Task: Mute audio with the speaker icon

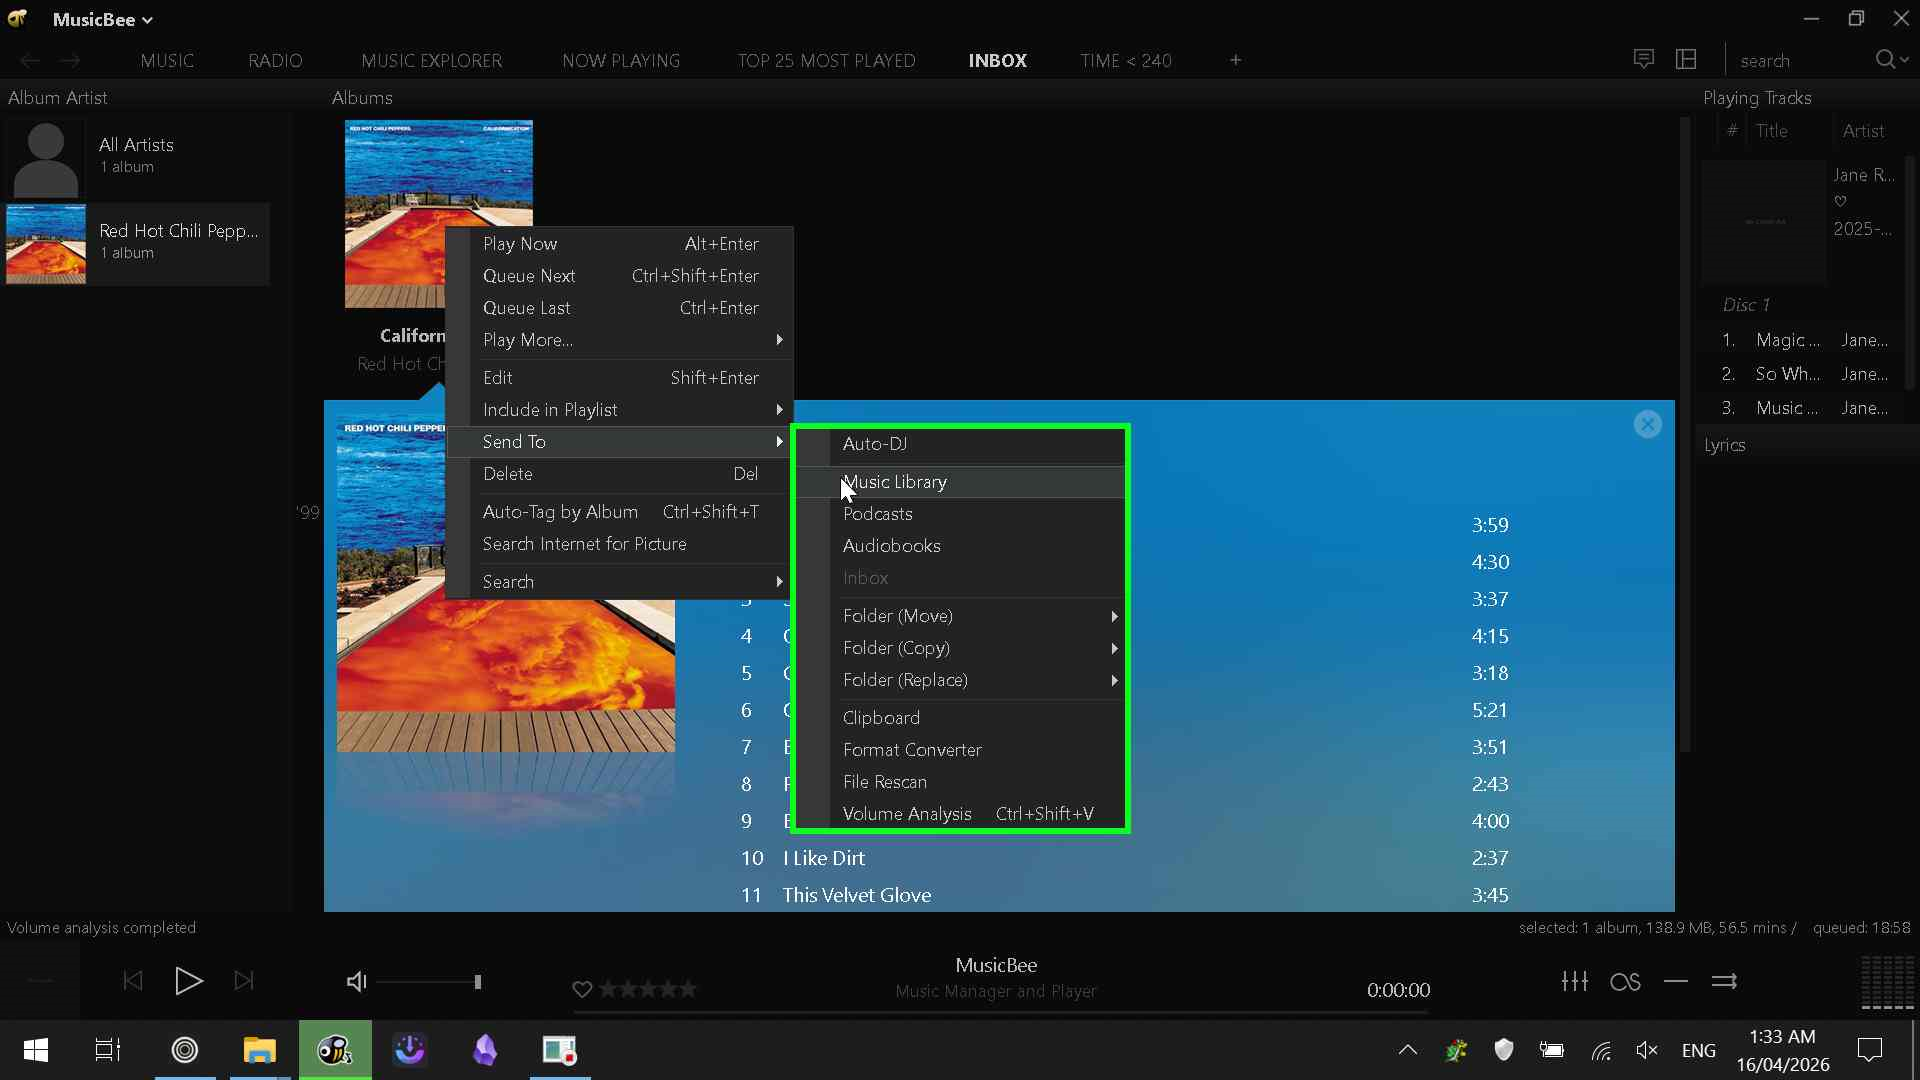Action: pos(356,982)
